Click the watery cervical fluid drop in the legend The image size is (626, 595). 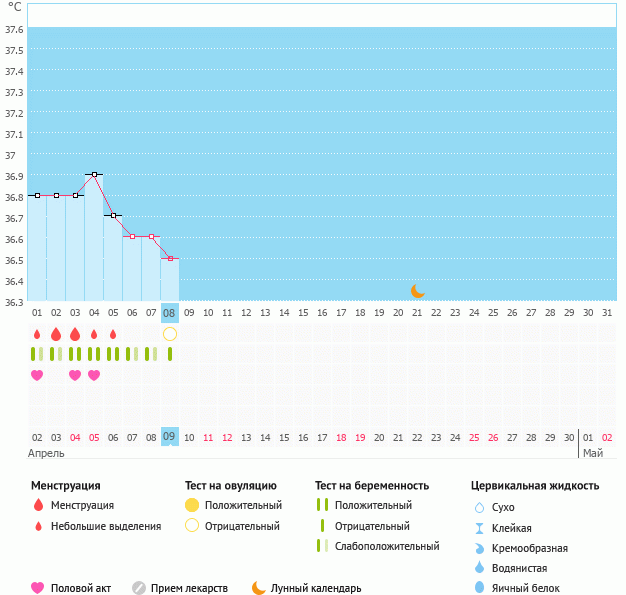[479, 568]
